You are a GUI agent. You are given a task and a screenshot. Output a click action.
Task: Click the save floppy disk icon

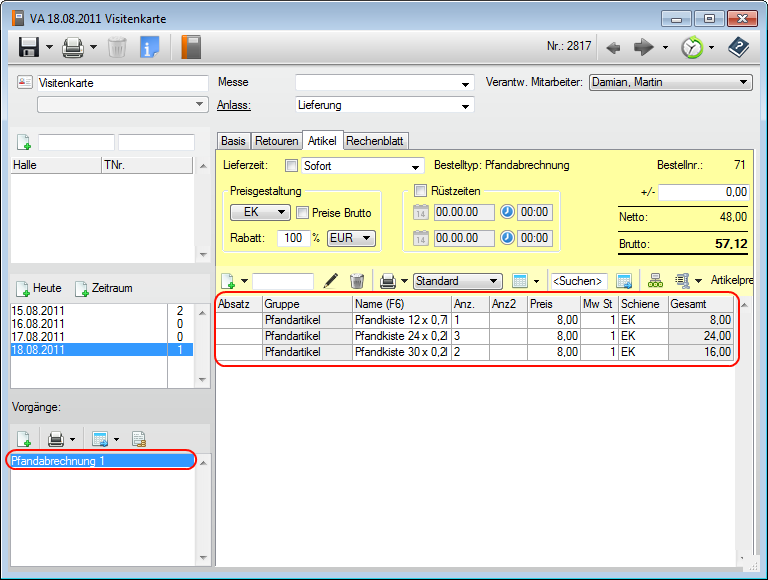tap(28, 46)
